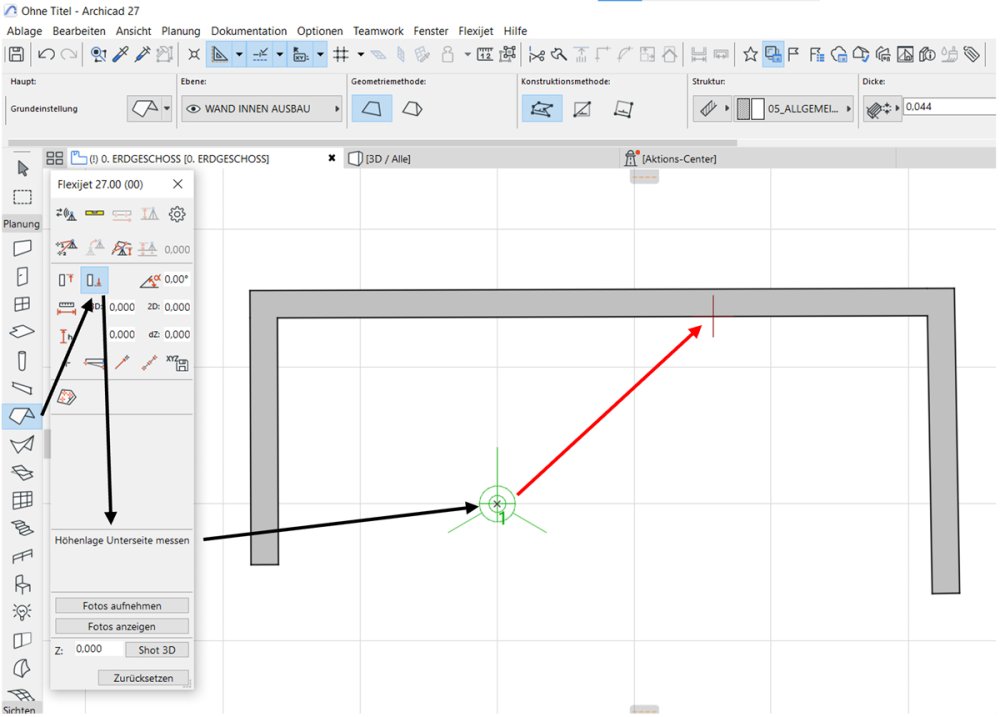This screenshot has width=1000, height=717.
Task: Open the Ablage menu
Action: tap(24, 31)
